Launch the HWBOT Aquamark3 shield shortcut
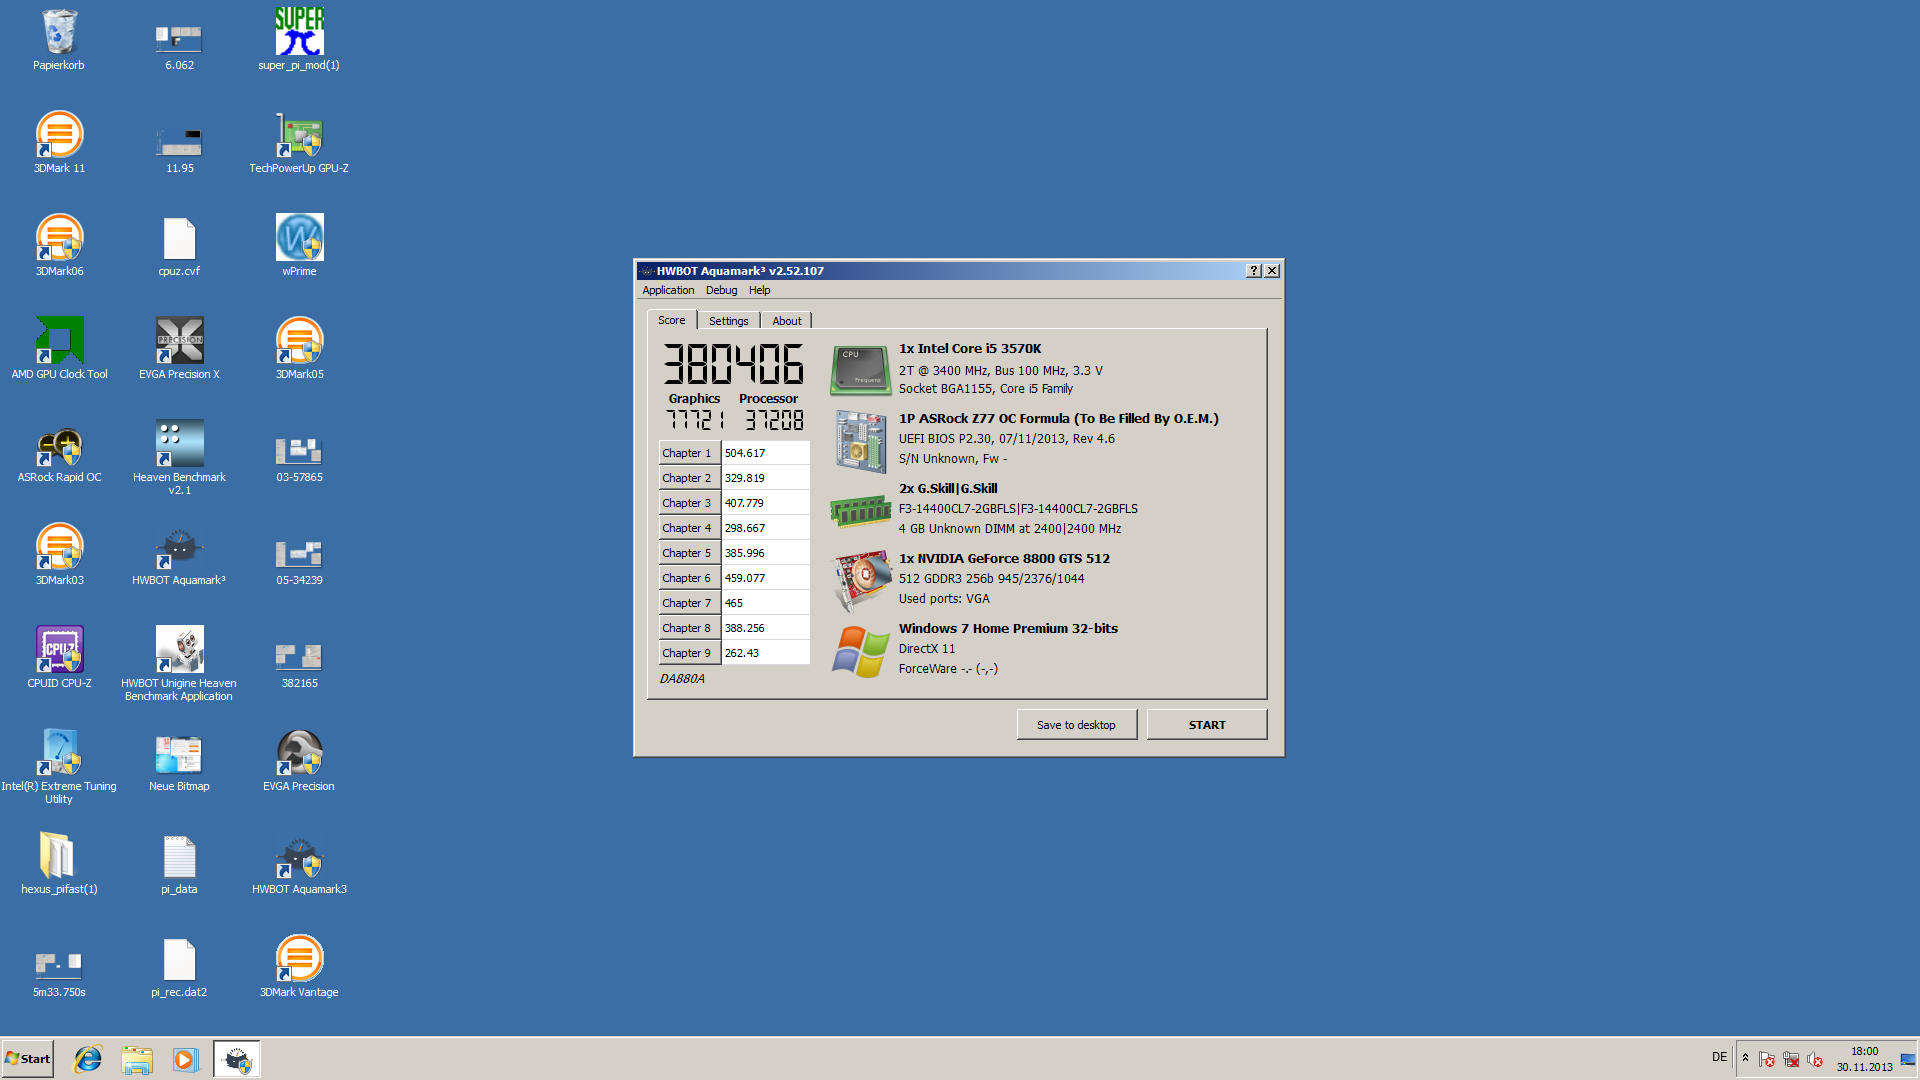The image size is (1920, 1080). click(299, 864)
